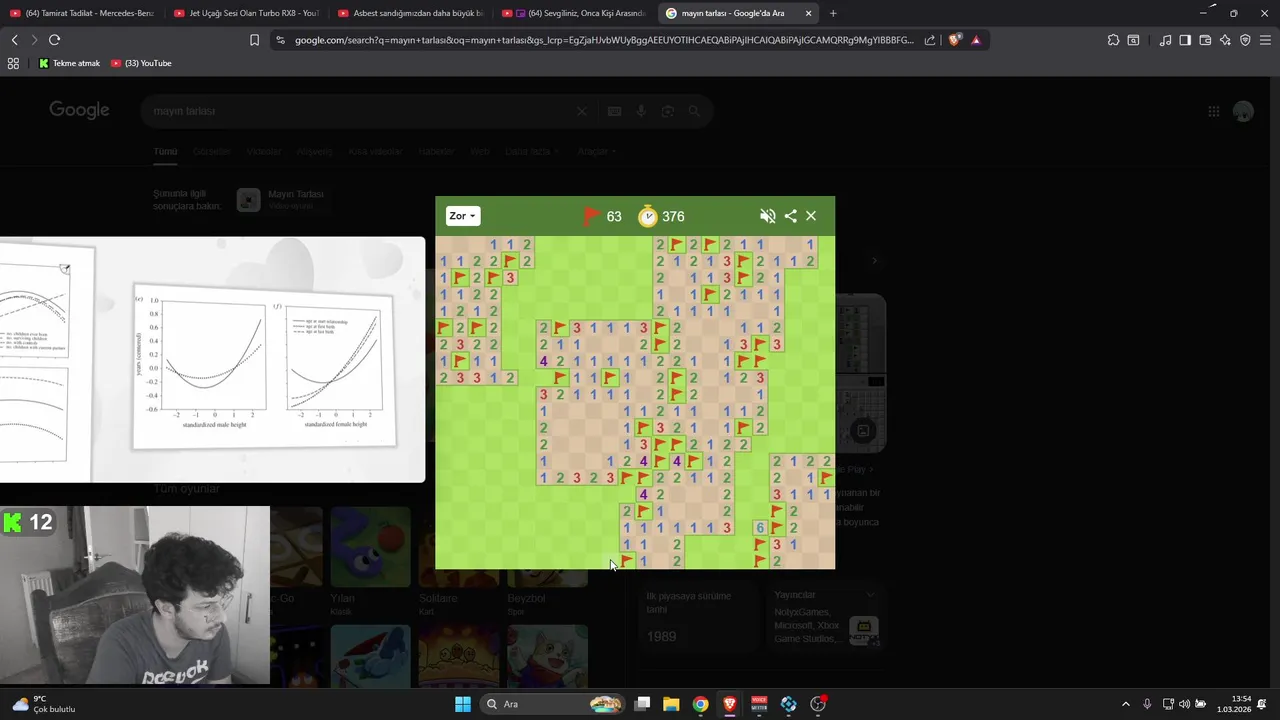This screenshot has height=720, width=1280.
Task: Open the apps grid in bookmarks bar
Action: [13, 63]
